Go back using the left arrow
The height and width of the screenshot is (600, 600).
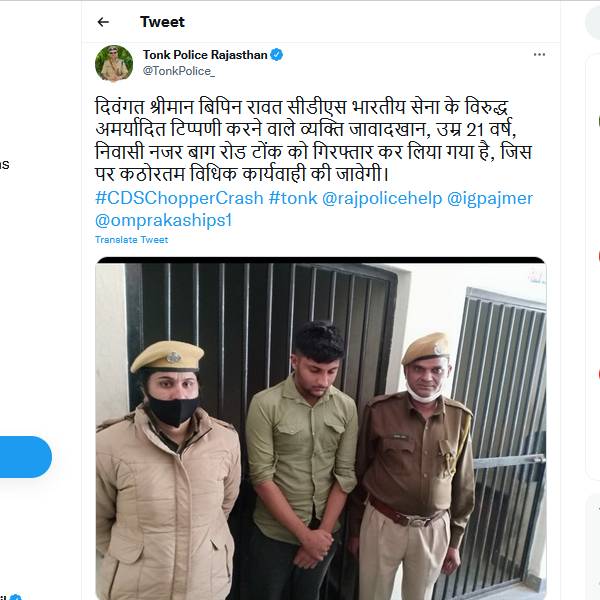click(103, 22)
